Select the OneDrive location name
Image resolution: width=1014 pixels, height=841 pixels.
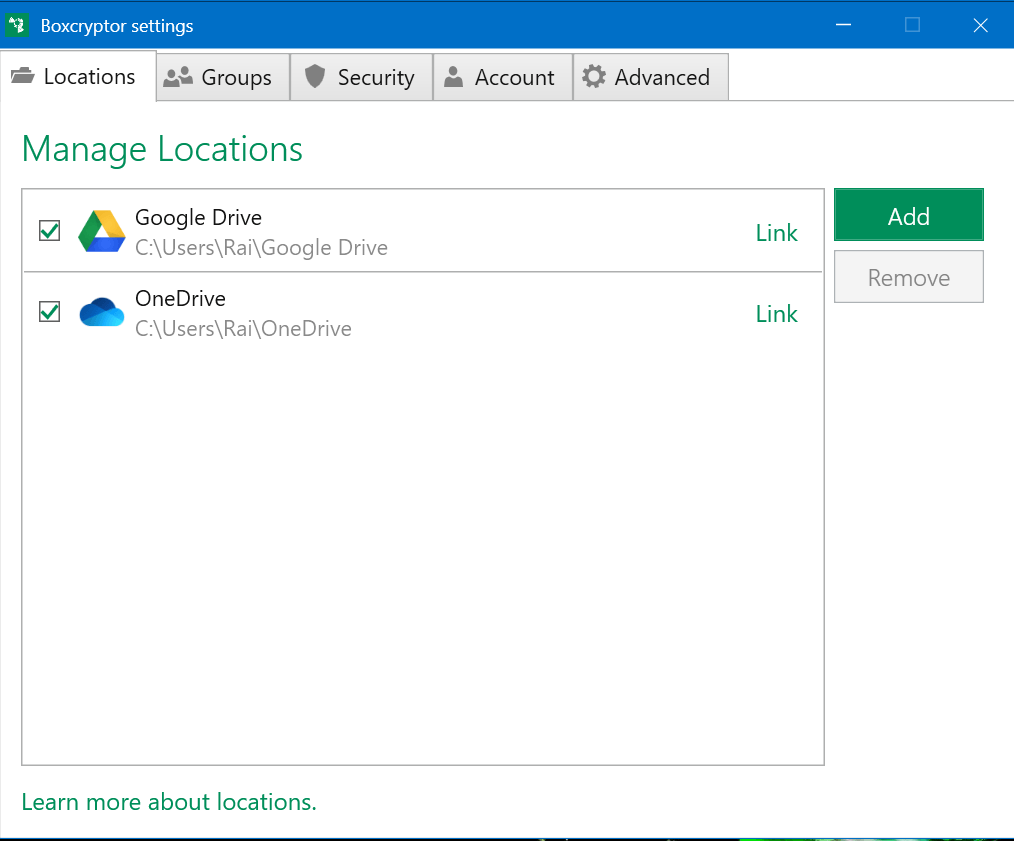180,299
